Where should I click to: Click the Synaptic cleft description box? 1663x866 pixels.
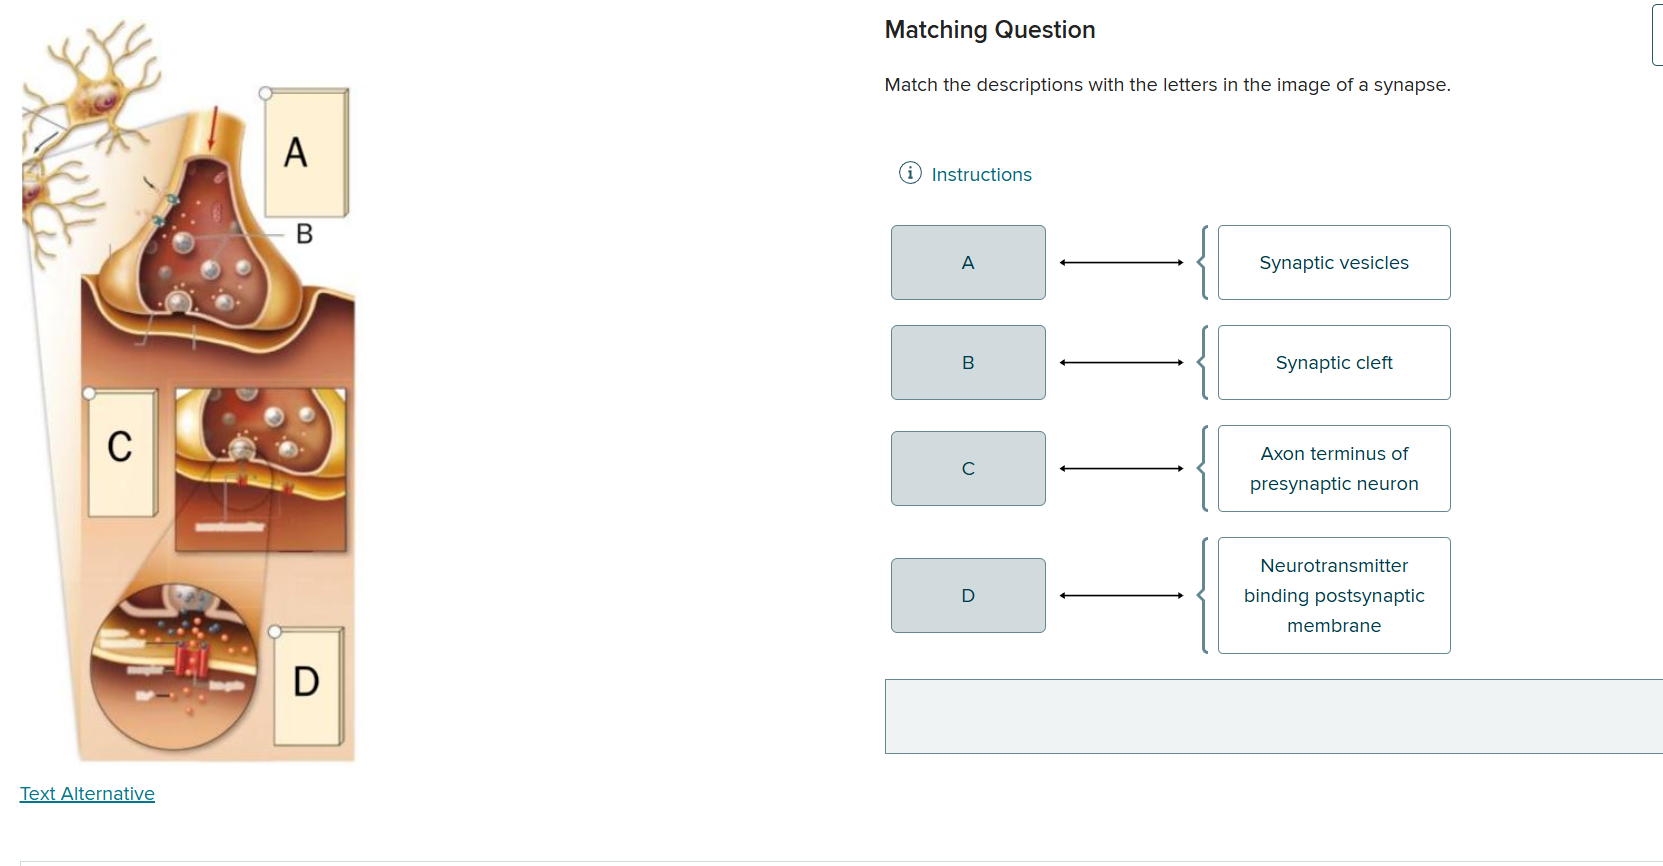pos(1333,362)
